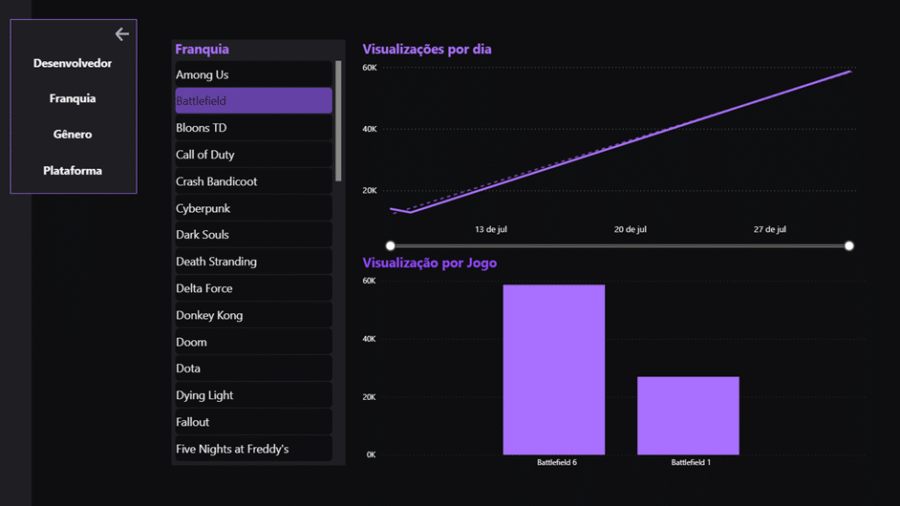Switch to the Franquia page
Image resolution: width=900 pixels, height=506 pixels.
(72, 99)
